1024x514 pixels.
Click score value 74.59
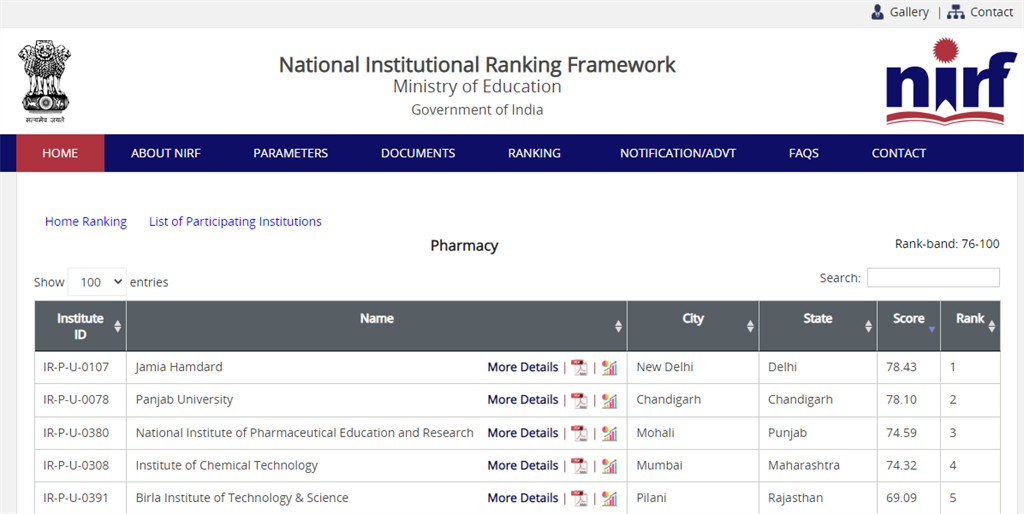pyautogui.click(x=901, y=433)
